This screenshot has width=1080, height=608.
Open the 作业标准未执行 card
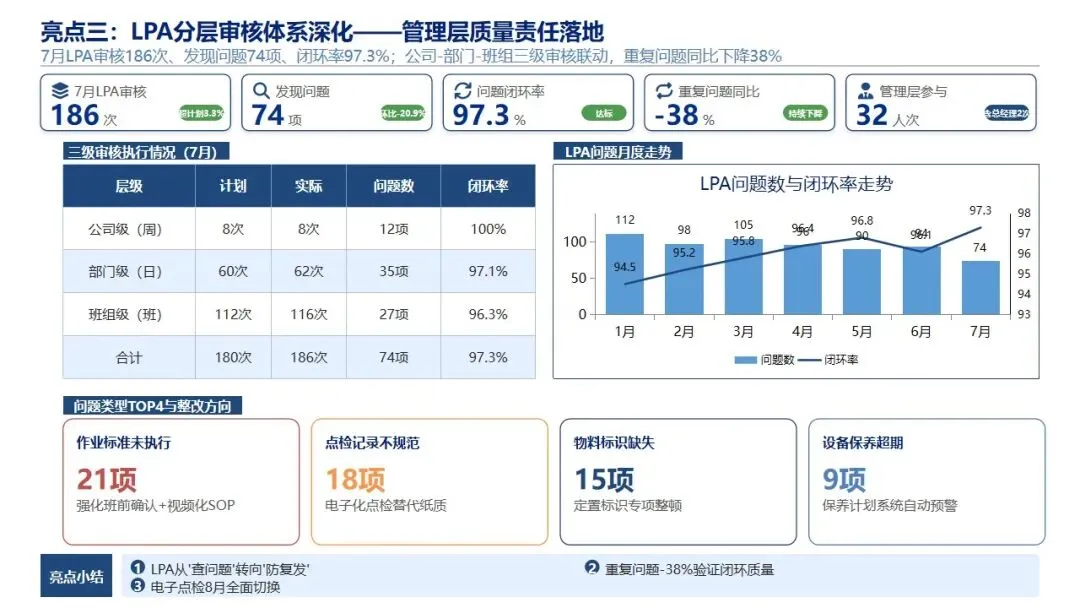(181, 481)
